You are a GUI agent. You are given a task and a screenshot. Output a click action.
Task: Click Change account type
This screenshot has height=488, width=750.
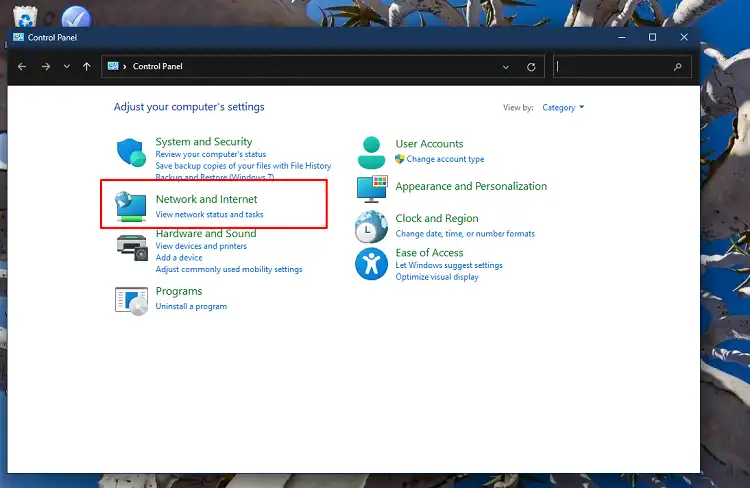coord(445,159)
